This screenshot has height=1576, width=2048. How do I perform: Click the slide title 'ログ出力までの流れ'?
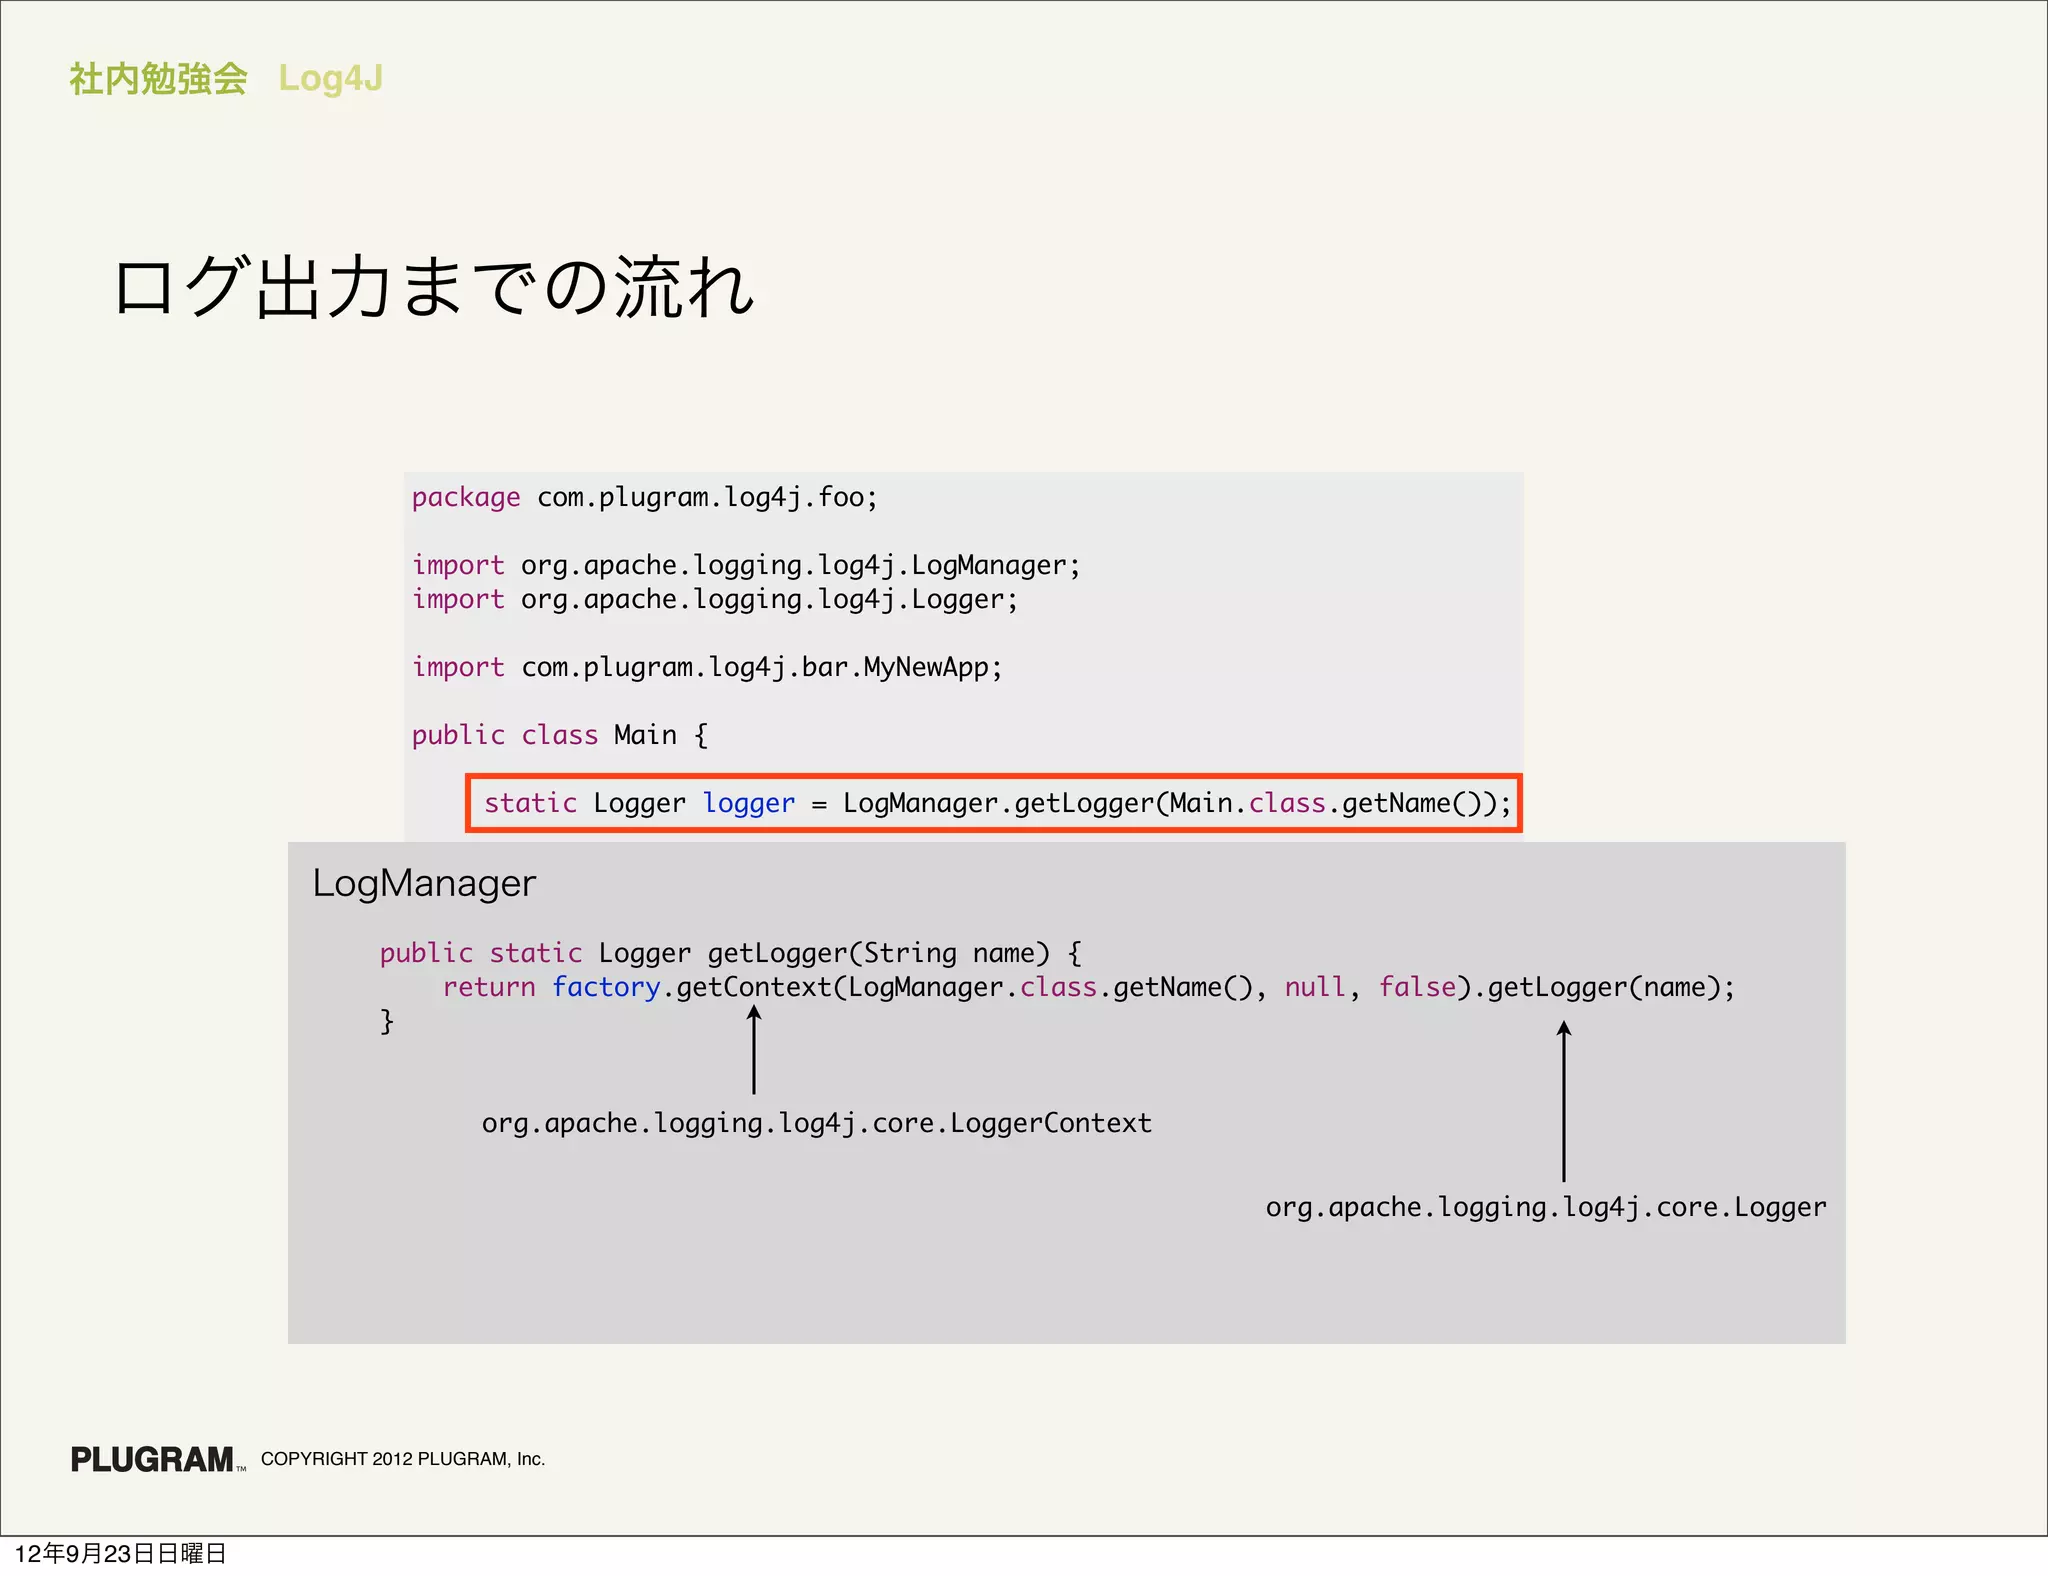coord(433,287)
